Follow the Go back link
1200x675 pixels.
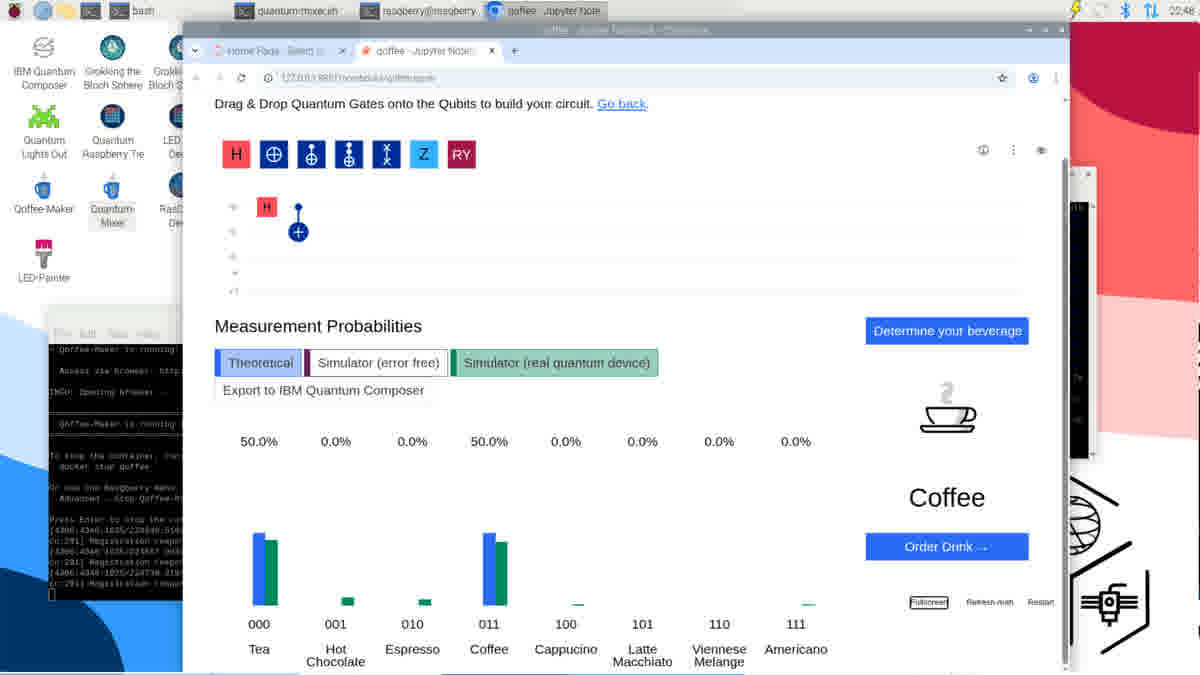click(622, 104)
